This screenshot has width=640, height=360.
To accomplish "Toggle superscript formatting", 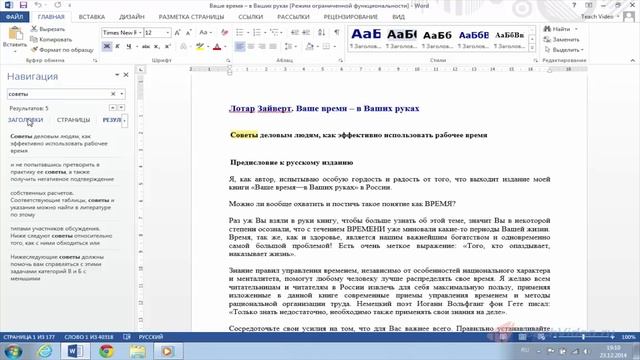I will pyautogui.click(x=167, y=47).
